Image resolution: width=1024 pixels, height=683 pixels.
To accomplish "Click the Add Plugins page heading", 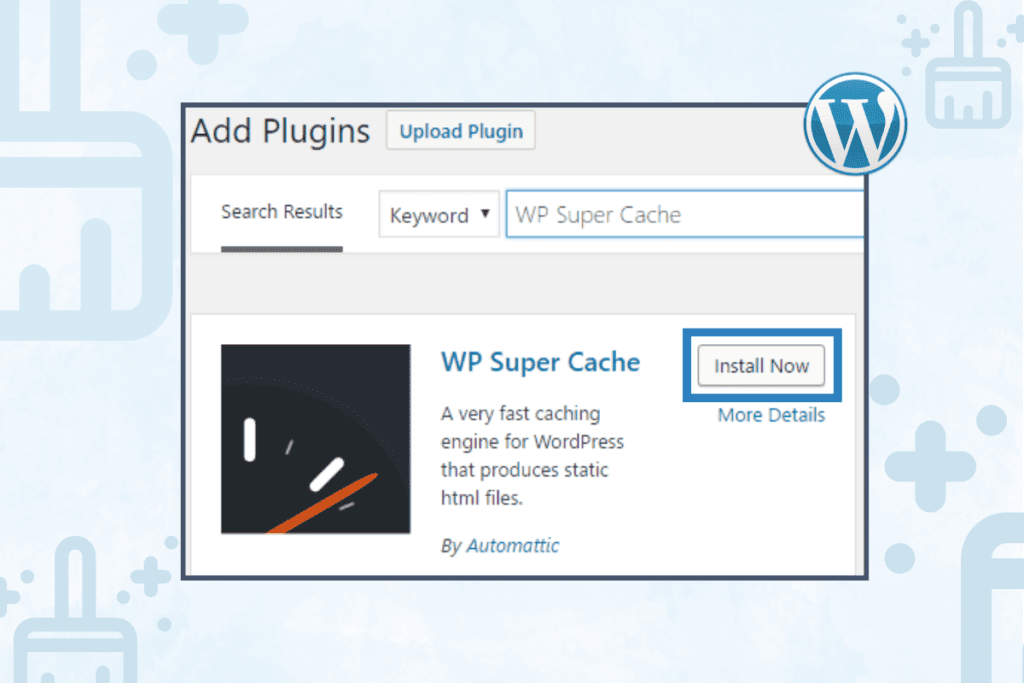I will tap(281, 131).
